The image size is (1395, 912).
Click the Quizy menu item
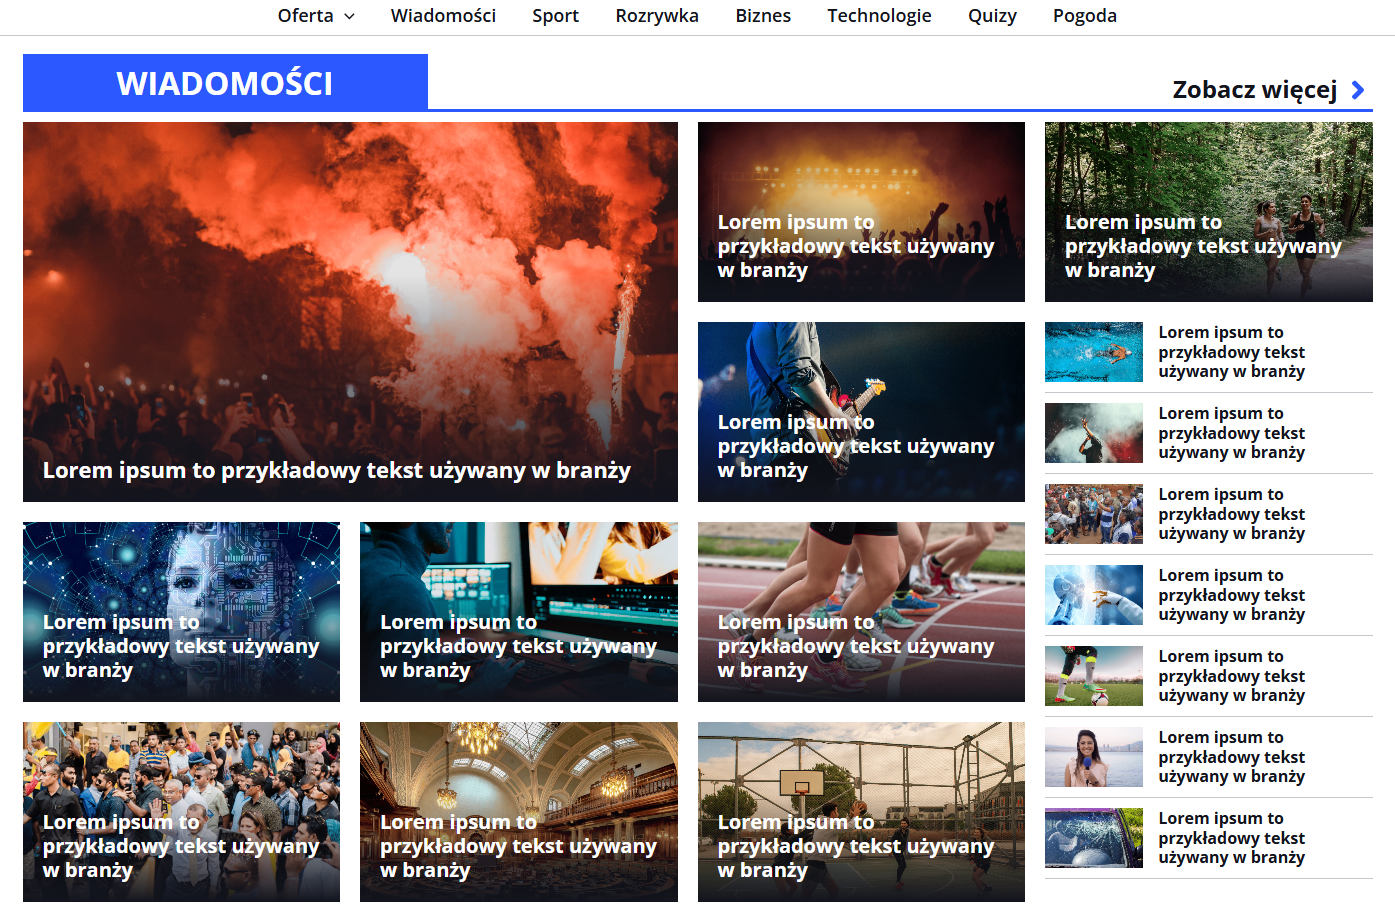(992, 16)
